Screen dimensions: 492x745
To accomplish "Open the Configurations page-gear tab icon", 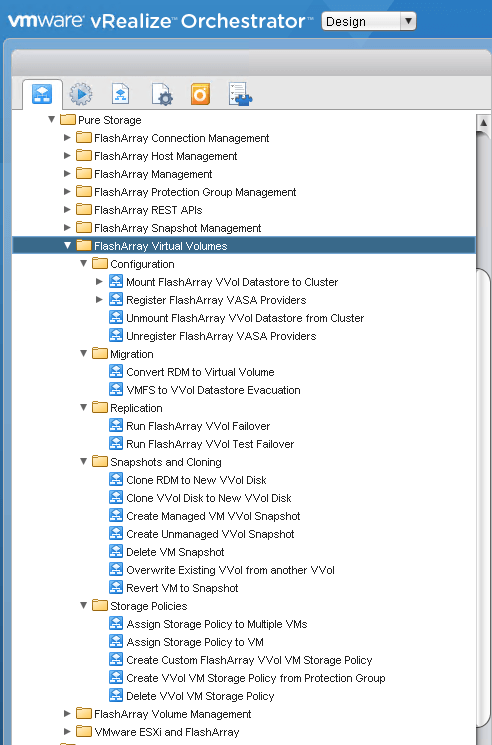I will point(162,94).
